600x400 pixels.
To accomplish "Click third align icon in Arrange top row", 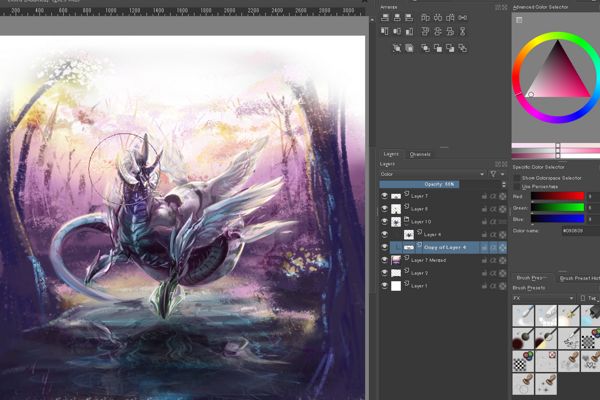I will click(x=409, y=18).
